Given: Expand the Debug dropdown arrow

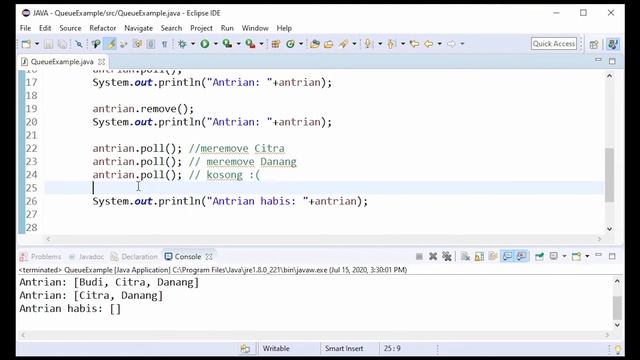Looking at the screenshot, I should pos(193,44).
